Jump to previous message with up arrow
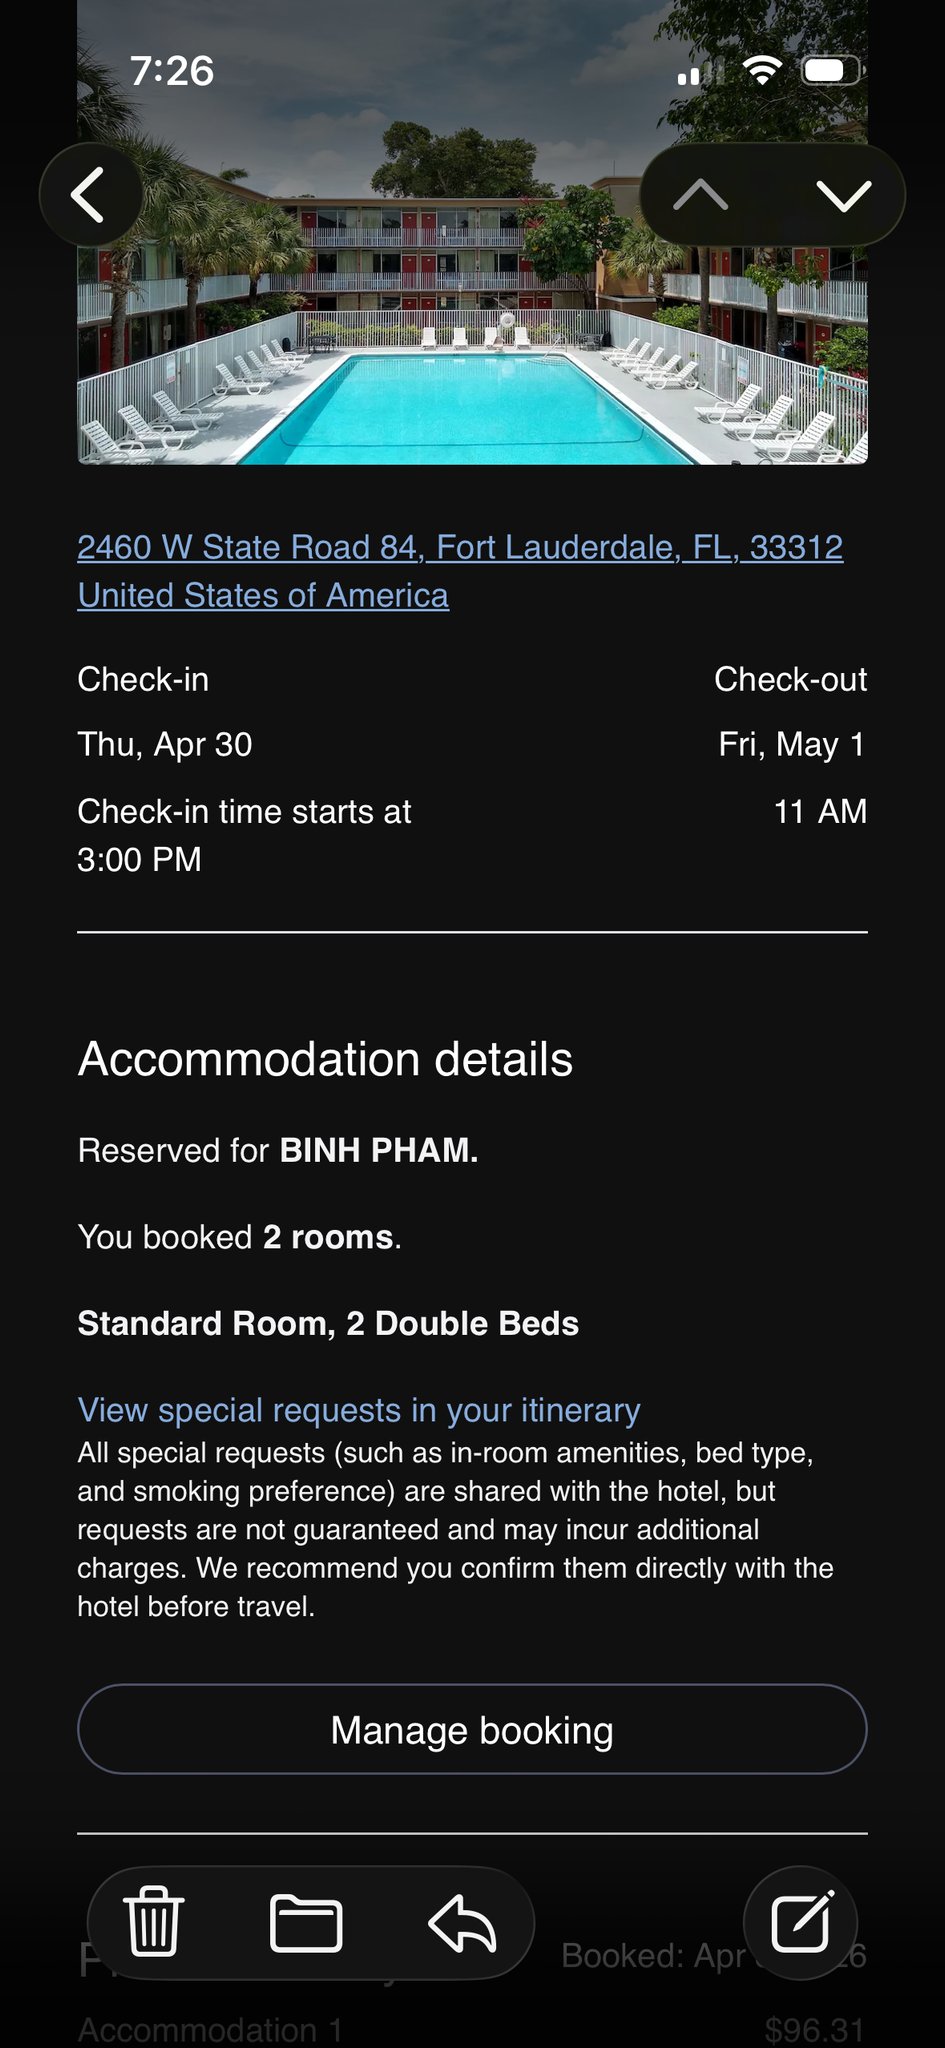Image resolution: width=945 pixels, height=2048 pixels. tap(701, 195)
